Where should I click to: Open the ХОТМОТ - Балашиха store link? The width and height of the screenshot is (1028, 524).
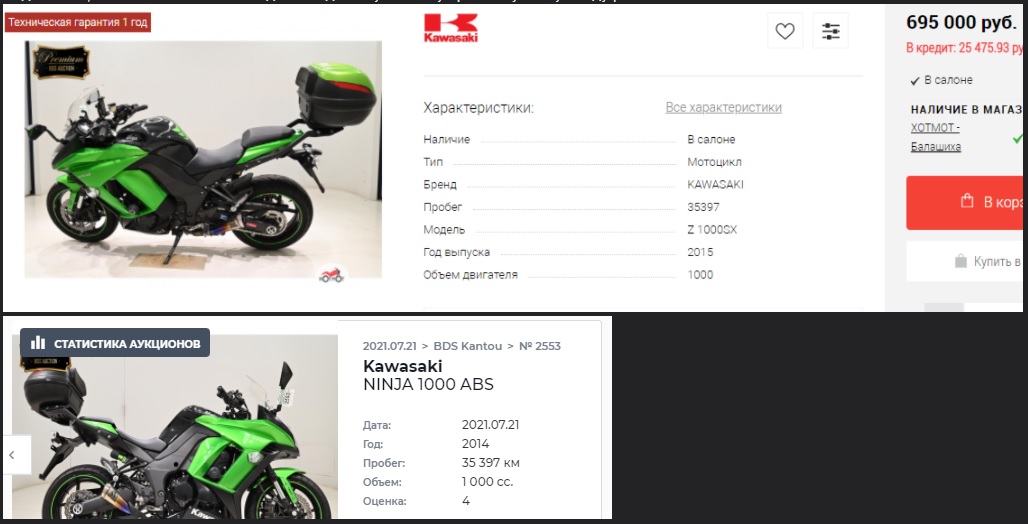(936, 136)
